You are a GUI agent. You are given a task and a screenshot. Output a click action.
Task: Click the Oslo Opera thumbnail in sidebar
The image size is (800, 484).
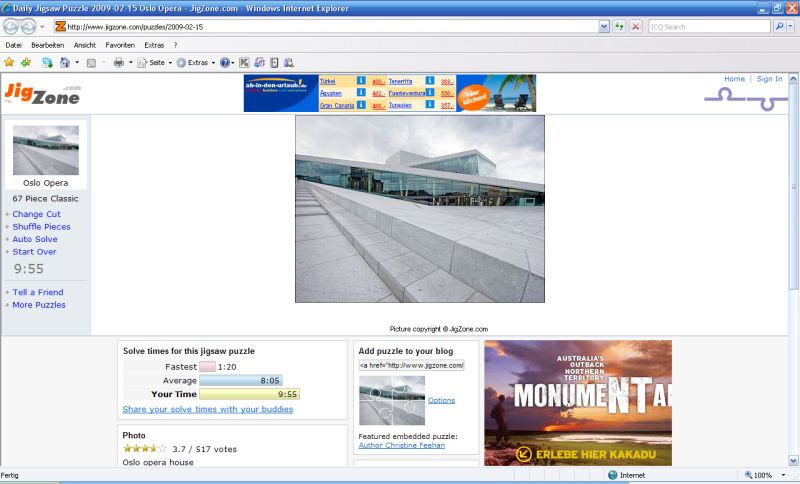[x=46, y=151]
